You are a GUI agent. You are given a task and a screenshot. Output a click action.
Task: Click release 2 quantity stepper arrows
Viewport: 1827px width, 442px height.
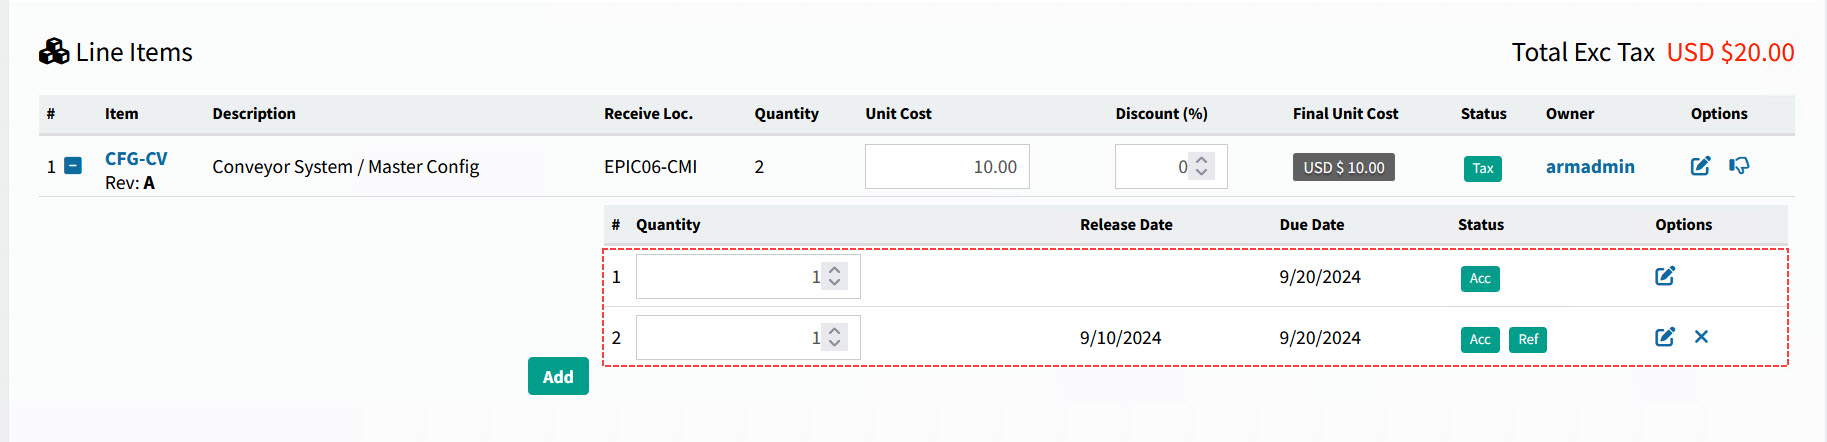[x=835, y=338]
